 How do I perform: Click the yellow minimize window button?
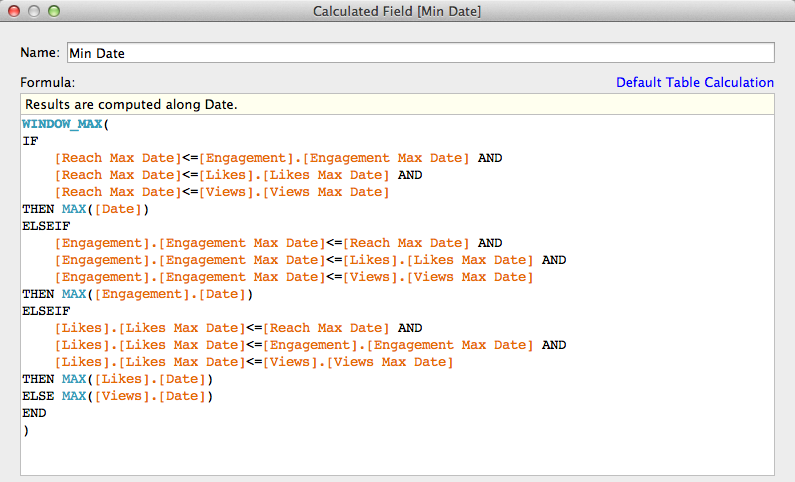point(34,11)
